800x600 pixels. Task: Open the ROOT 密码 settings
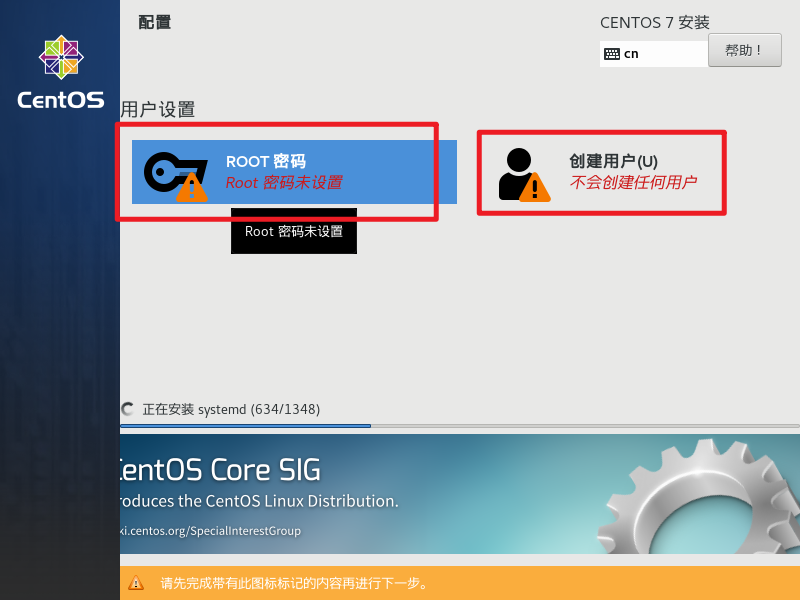[x=294, y=172]
